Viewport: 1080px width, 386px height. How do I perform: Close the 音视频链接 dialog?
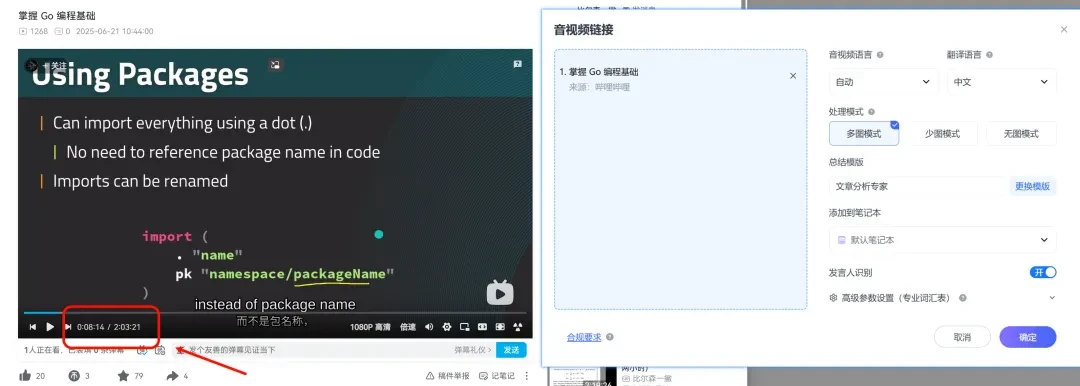[x=1064, y=30]
